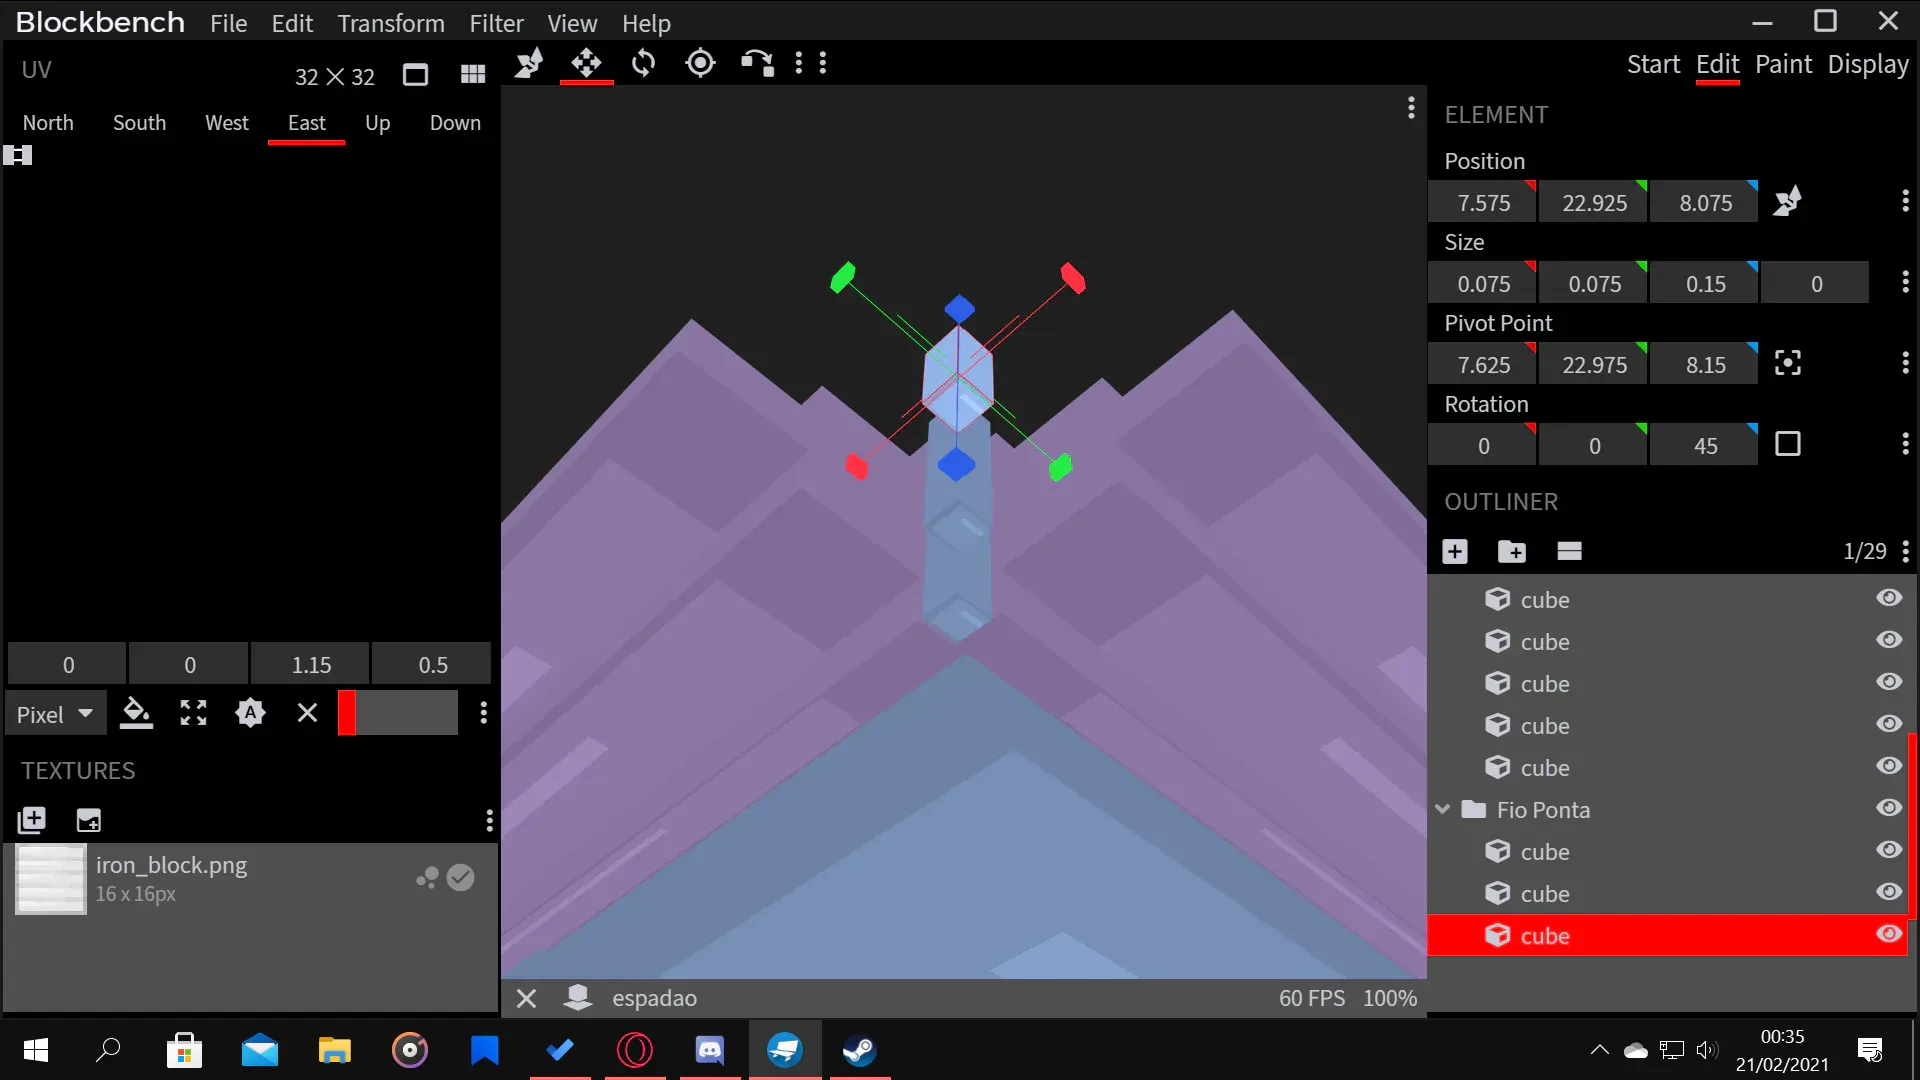This screenshot has height=1080, width=1920.
Task: Click the maximize UV icon
Action: coord(193,713)
